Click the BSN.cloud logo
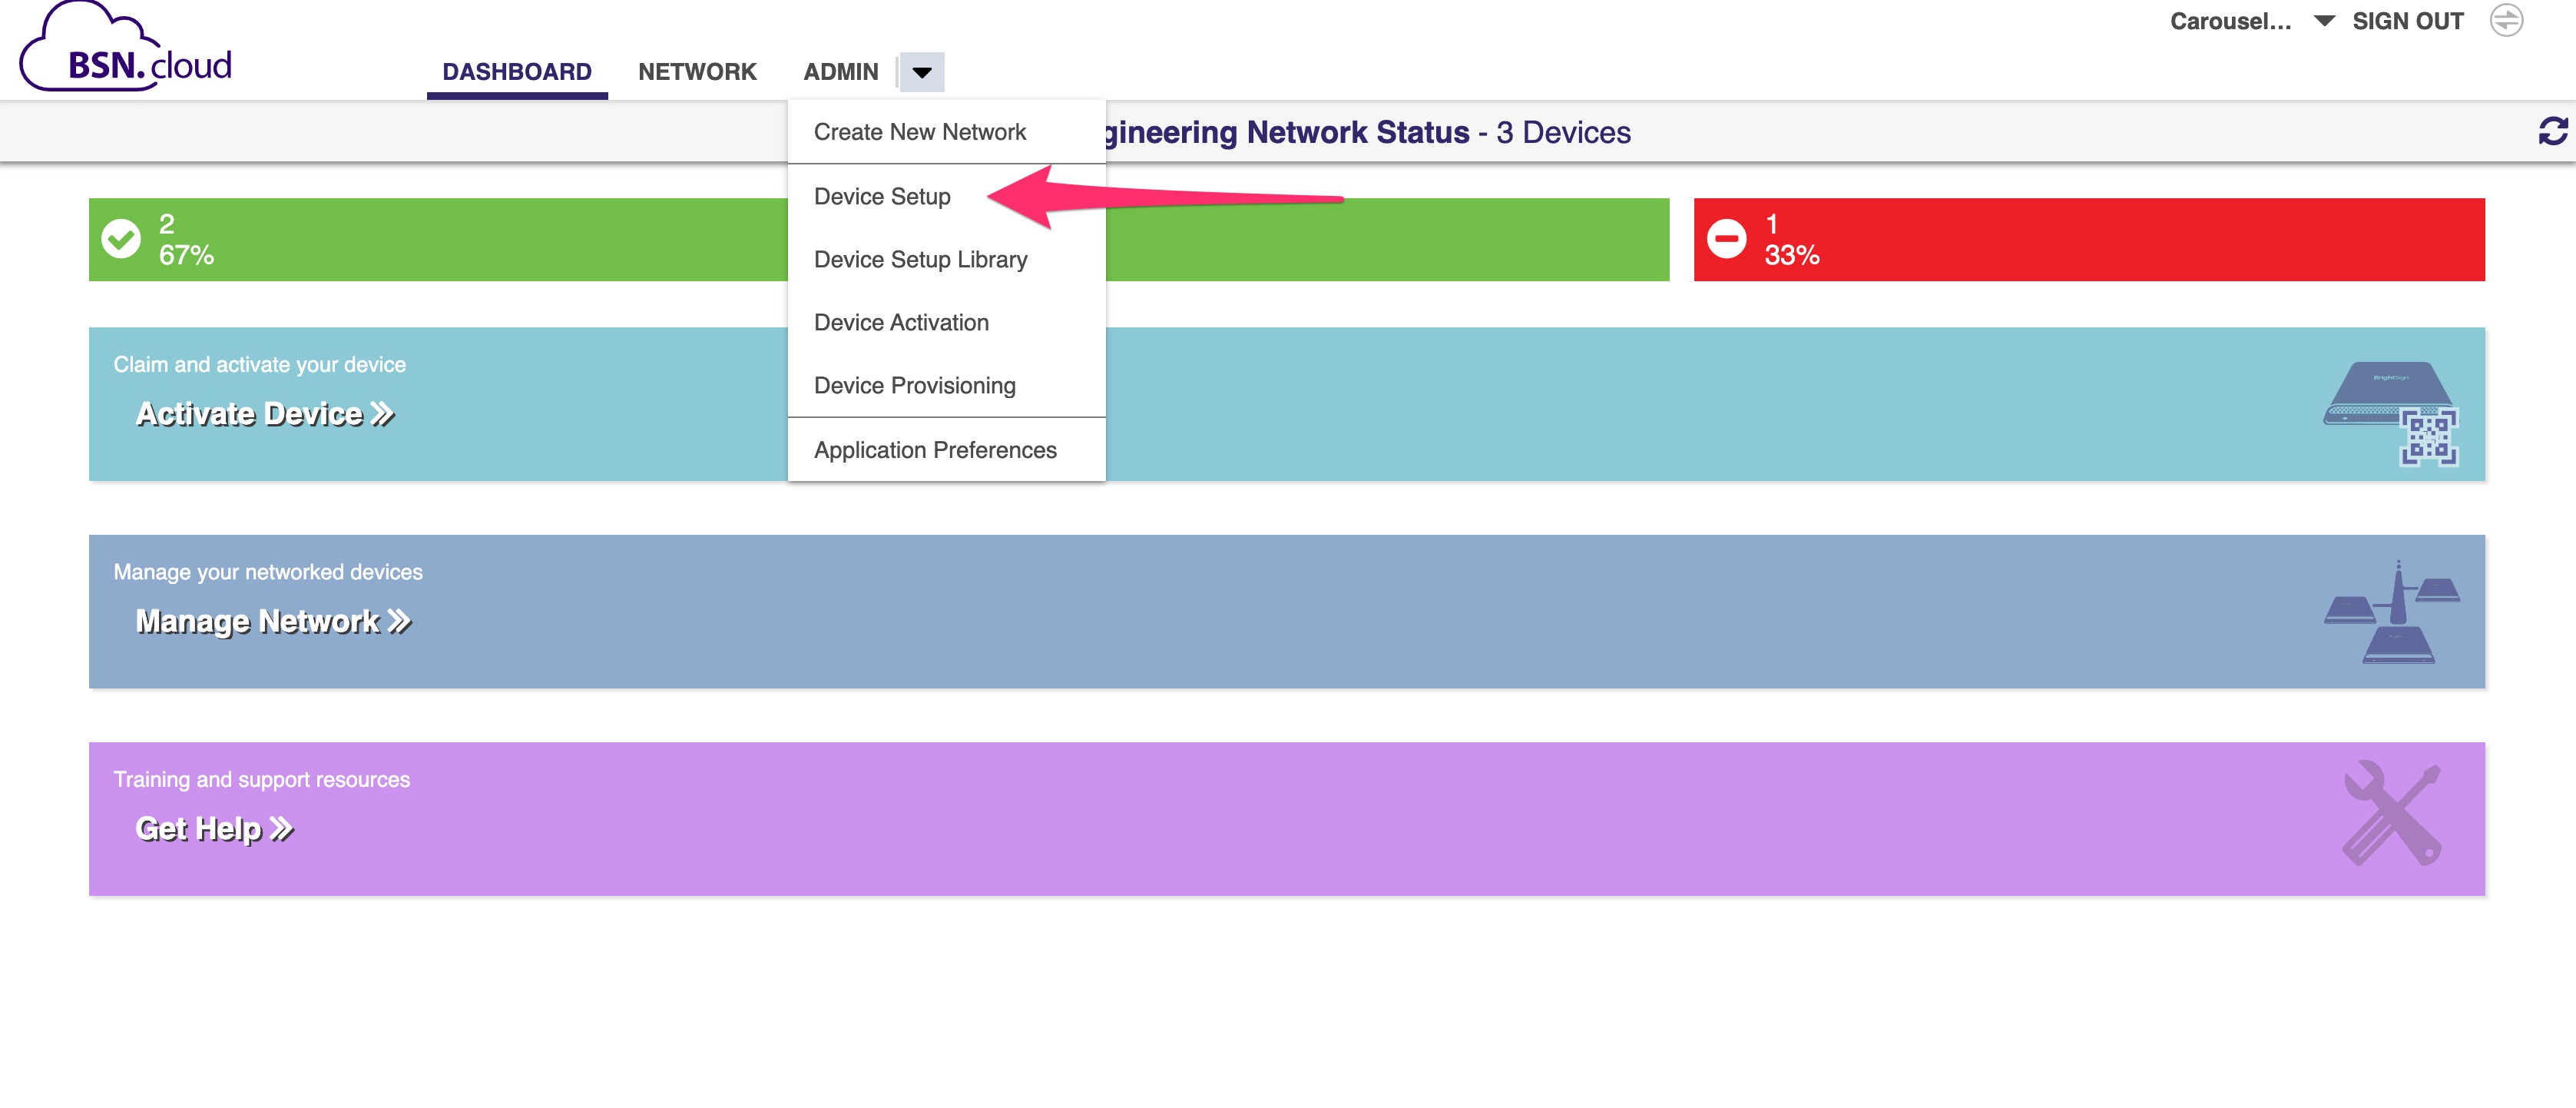 (130, 48)
